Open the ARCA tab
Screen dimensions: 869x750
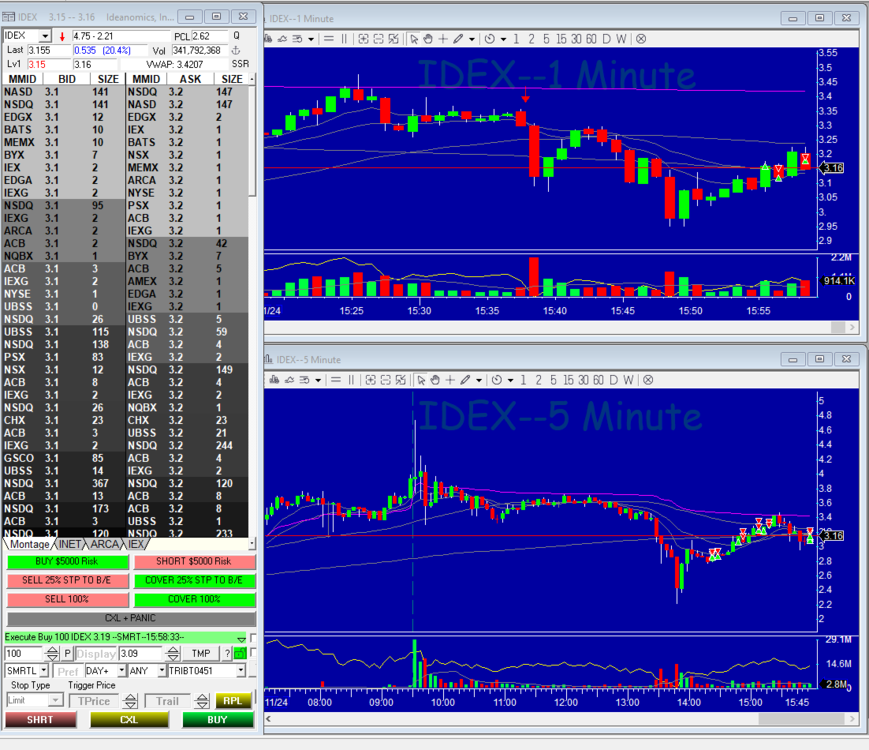tap(105, 544)
